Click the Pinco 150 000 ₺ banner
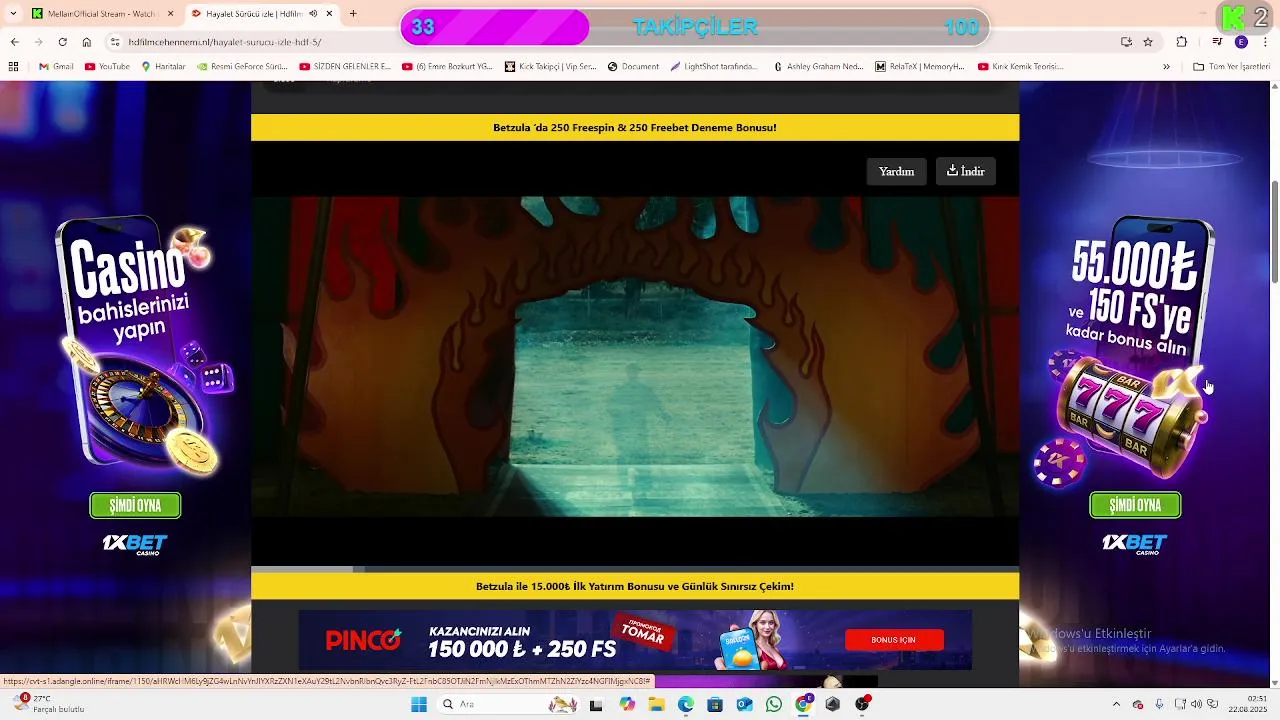Viewport: 1280px width, 720px height. (635, 640)
